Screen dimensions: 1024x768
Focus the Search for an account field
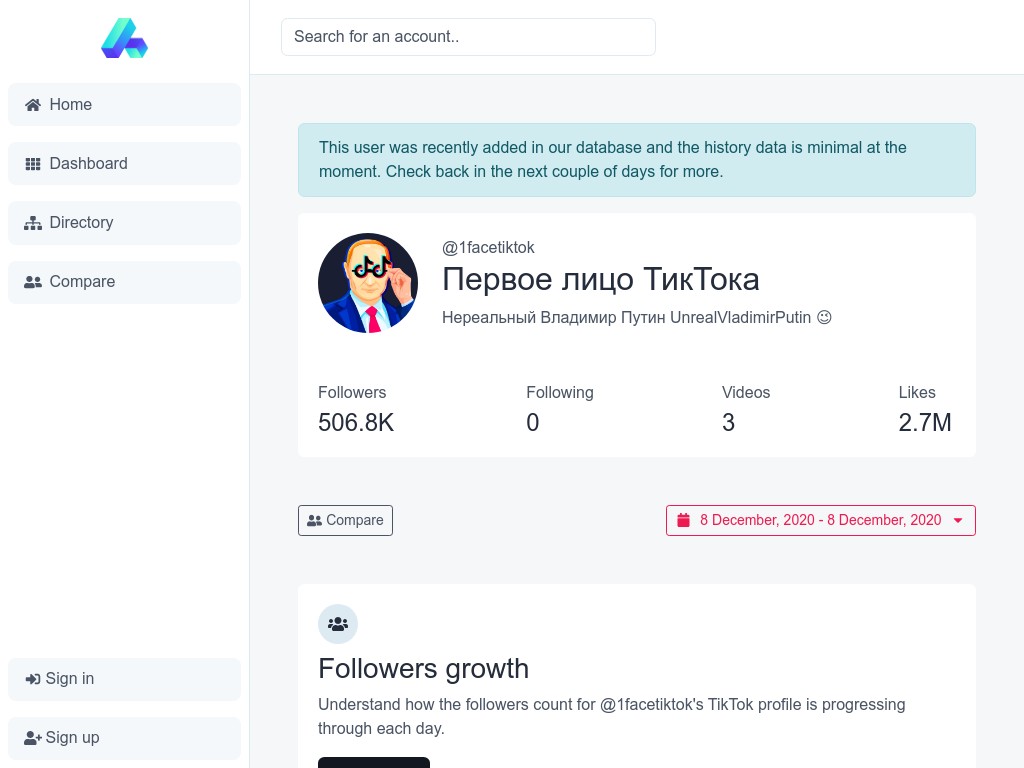(468, 37)
